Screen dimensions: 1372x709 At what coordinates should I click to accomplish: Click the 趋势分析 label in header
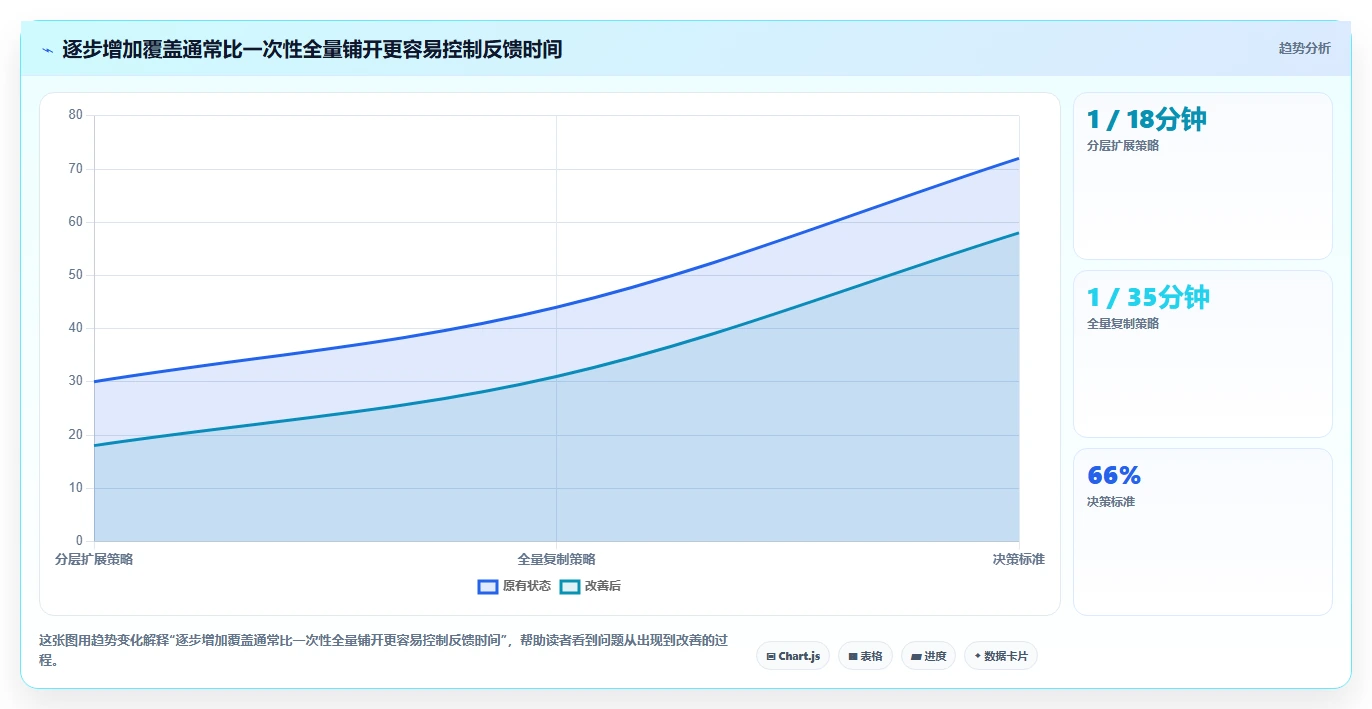click(1304, 48)
